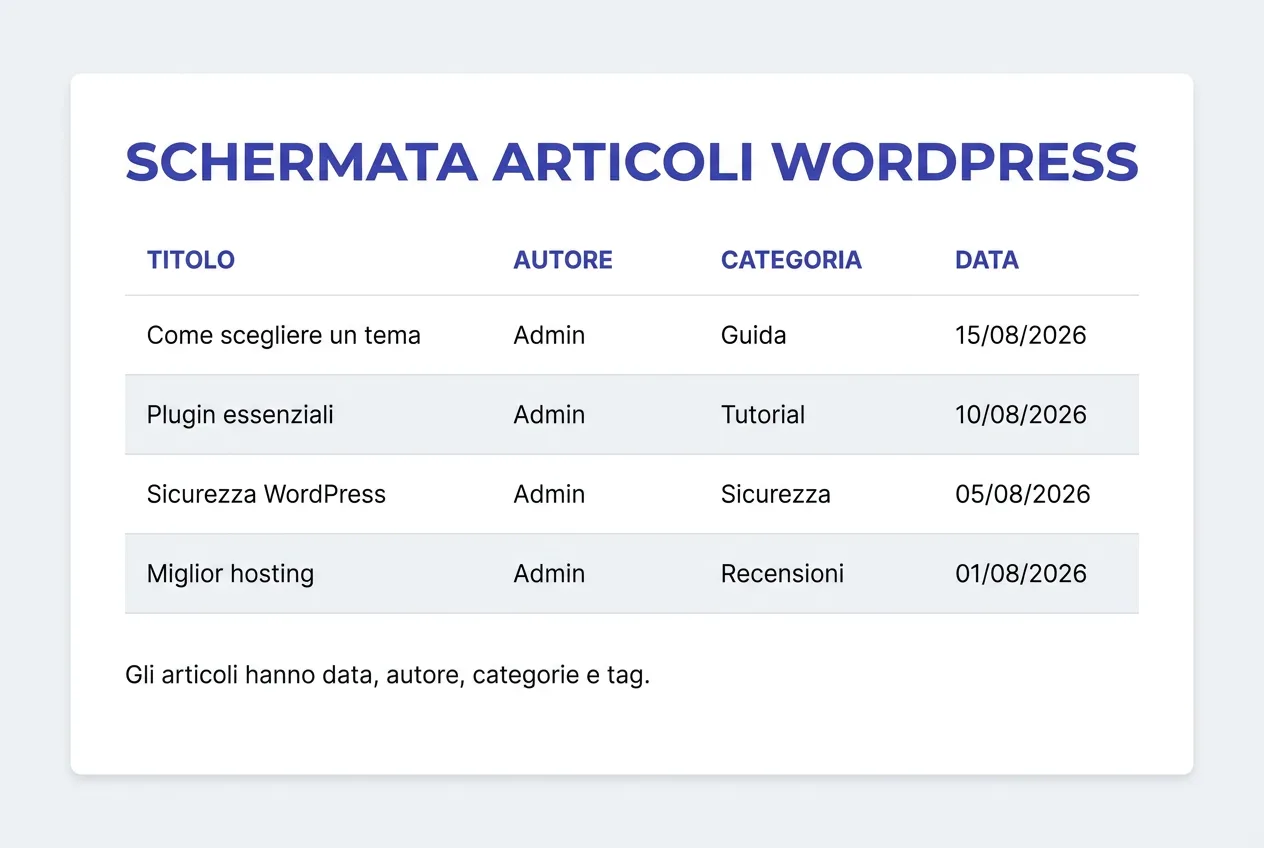Select the title 'Sicurezza WordPress'
Viewport: 1264px width, 848px height.
coord(266,494)
